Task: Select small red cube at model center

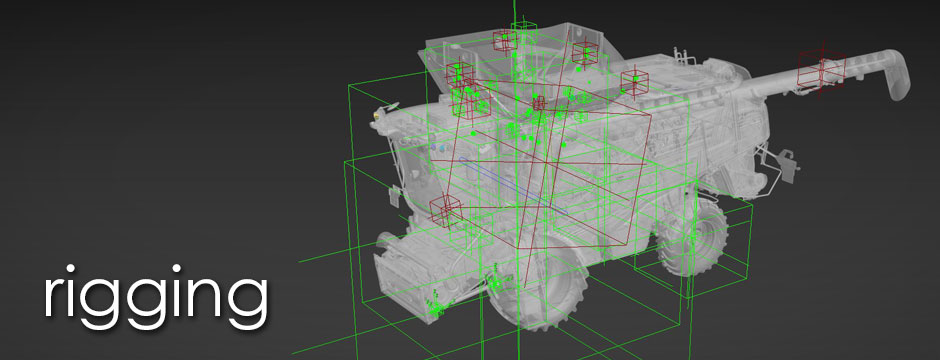Action: click(539, 102)
